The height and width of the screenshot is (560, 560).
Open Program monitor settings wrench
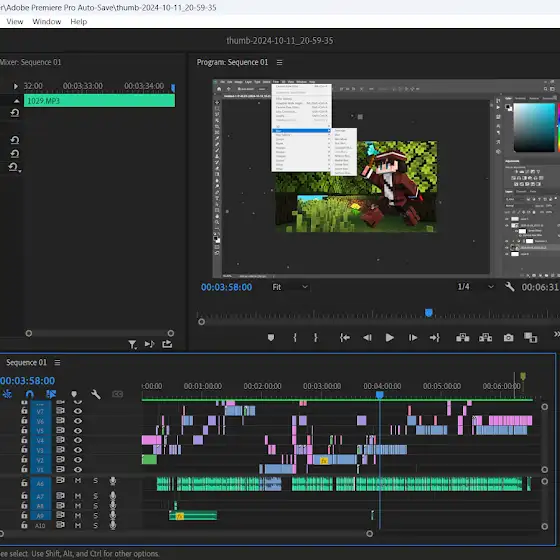click(x=510, y=287)
